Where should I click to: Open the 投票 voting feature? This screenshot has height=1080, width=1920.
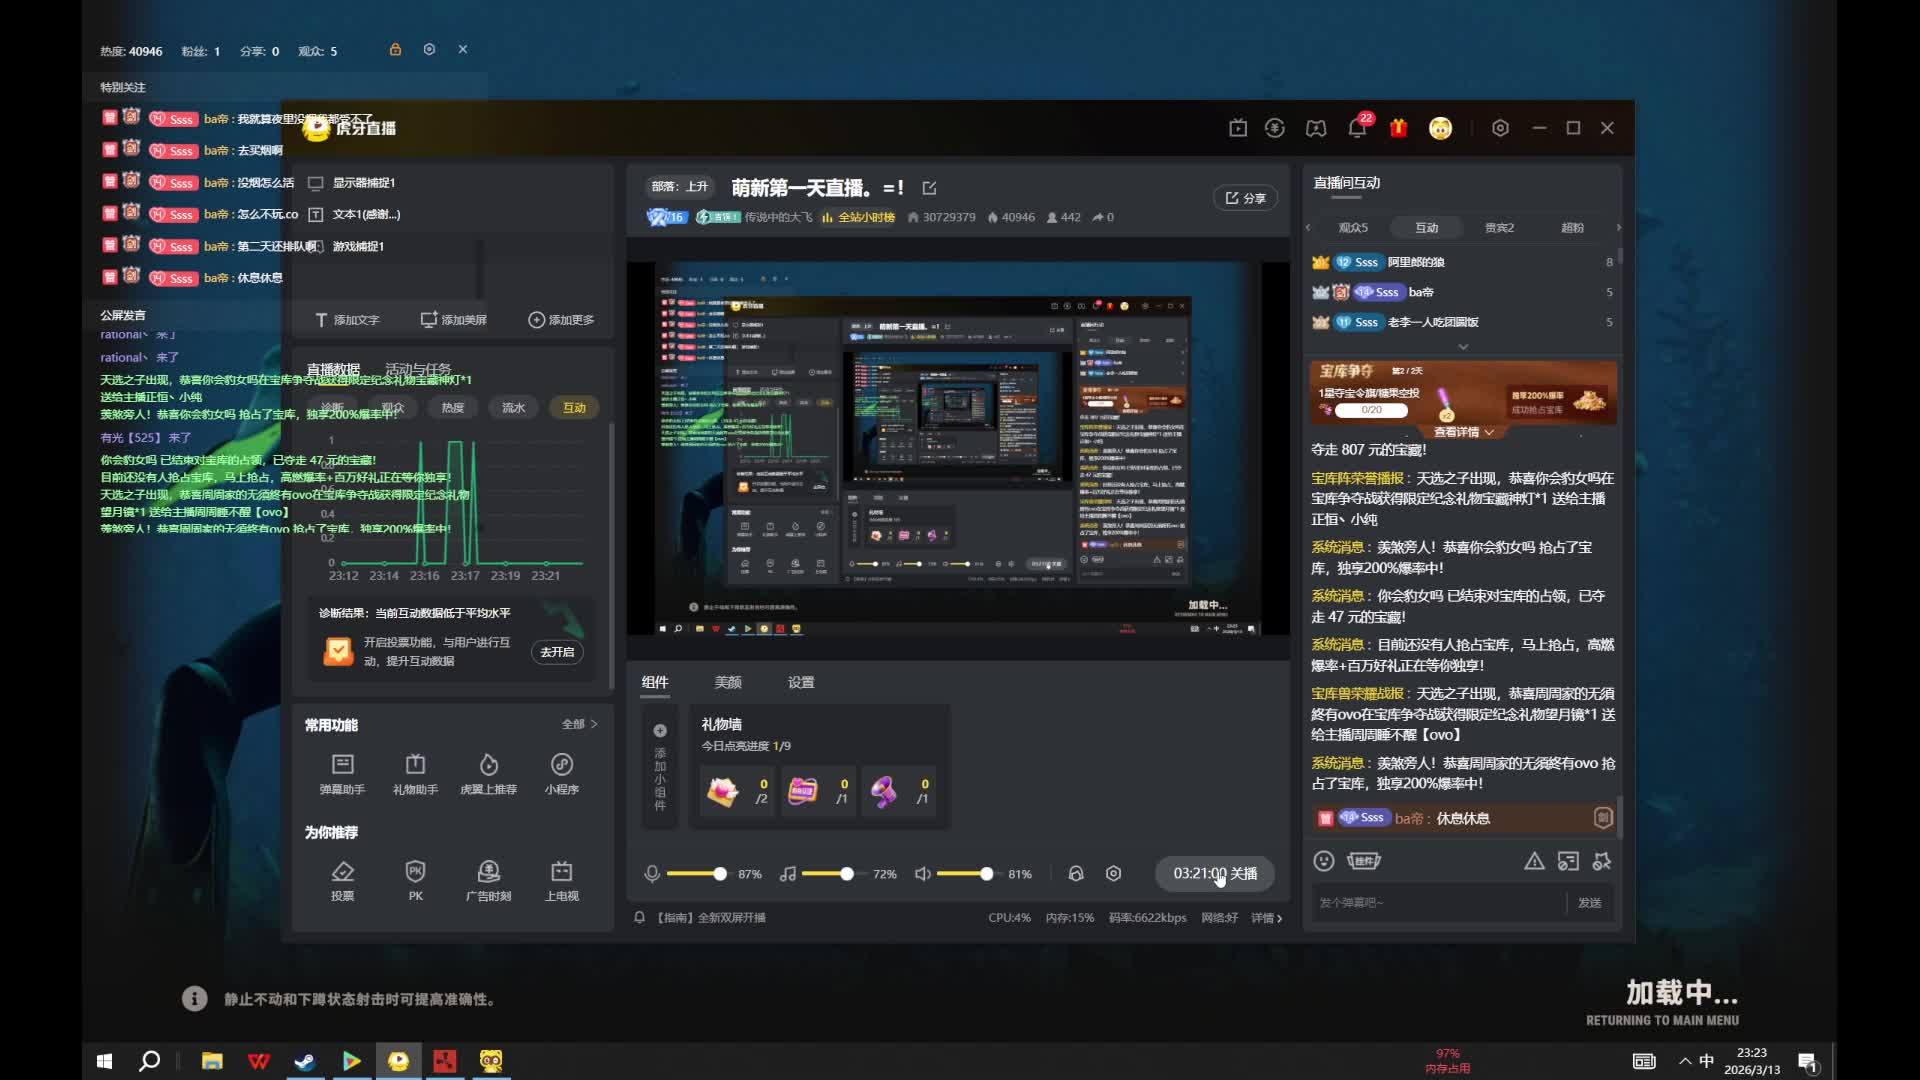(x=342, y=872)
